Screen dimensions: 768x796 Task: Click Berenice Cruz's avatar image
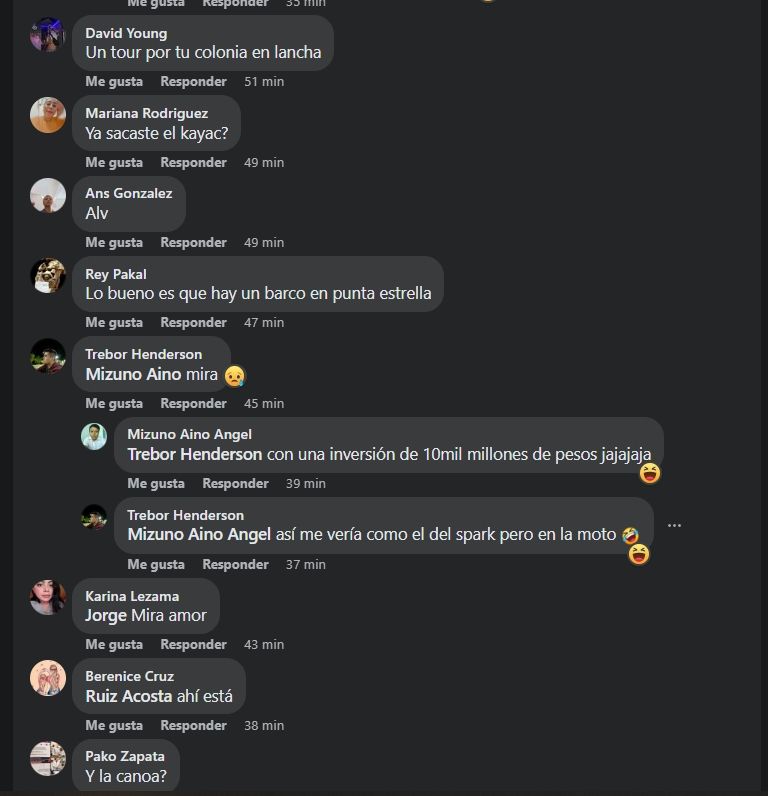tap(48, 678)
